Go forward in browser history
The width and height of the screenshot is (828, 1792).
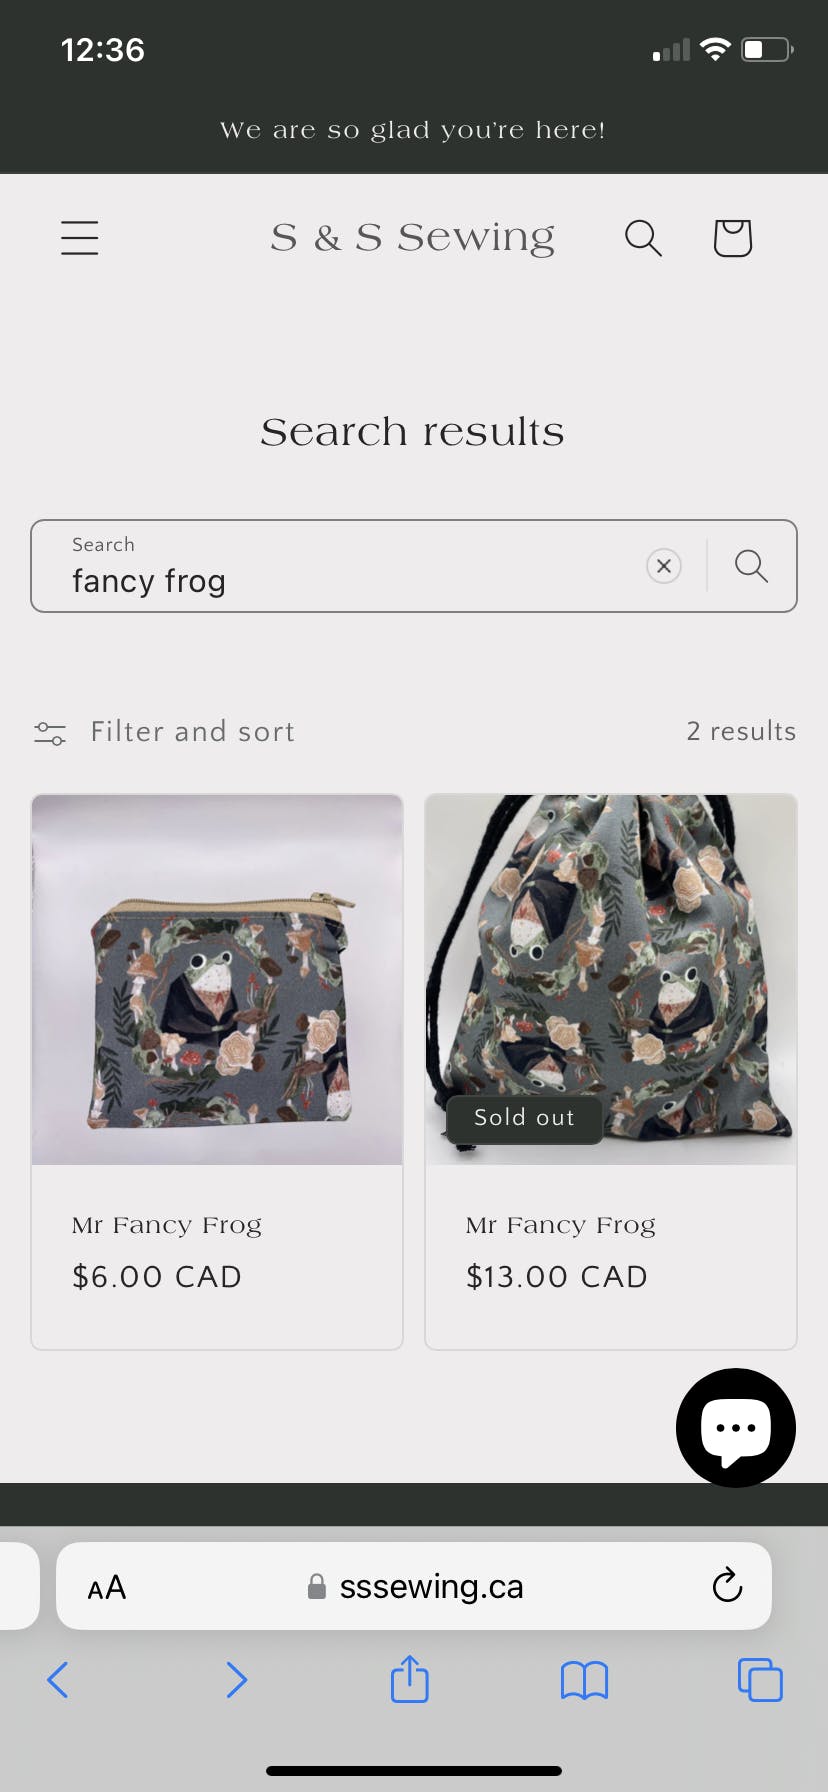236,1680
